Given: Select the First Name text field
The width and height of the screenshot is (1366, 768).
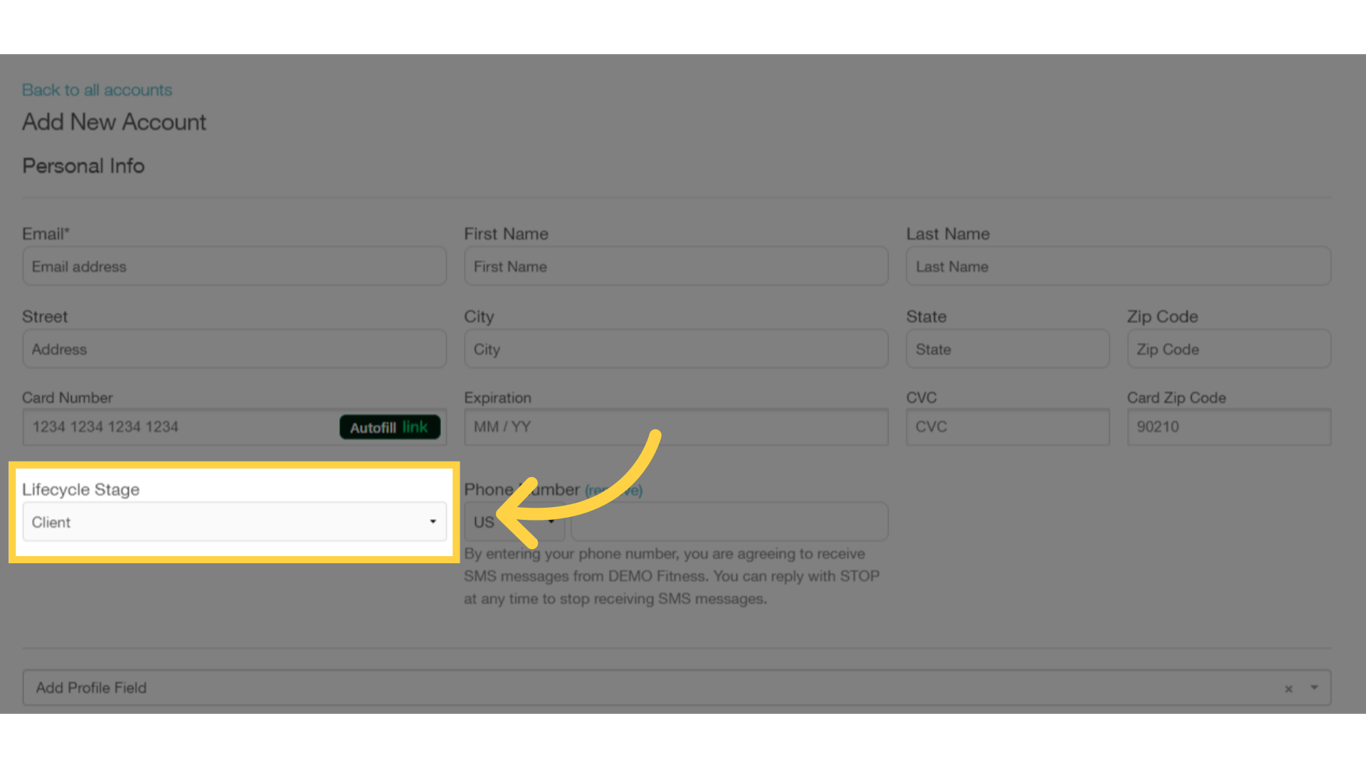Looking at the screenshot, I should tap(676, 266).
